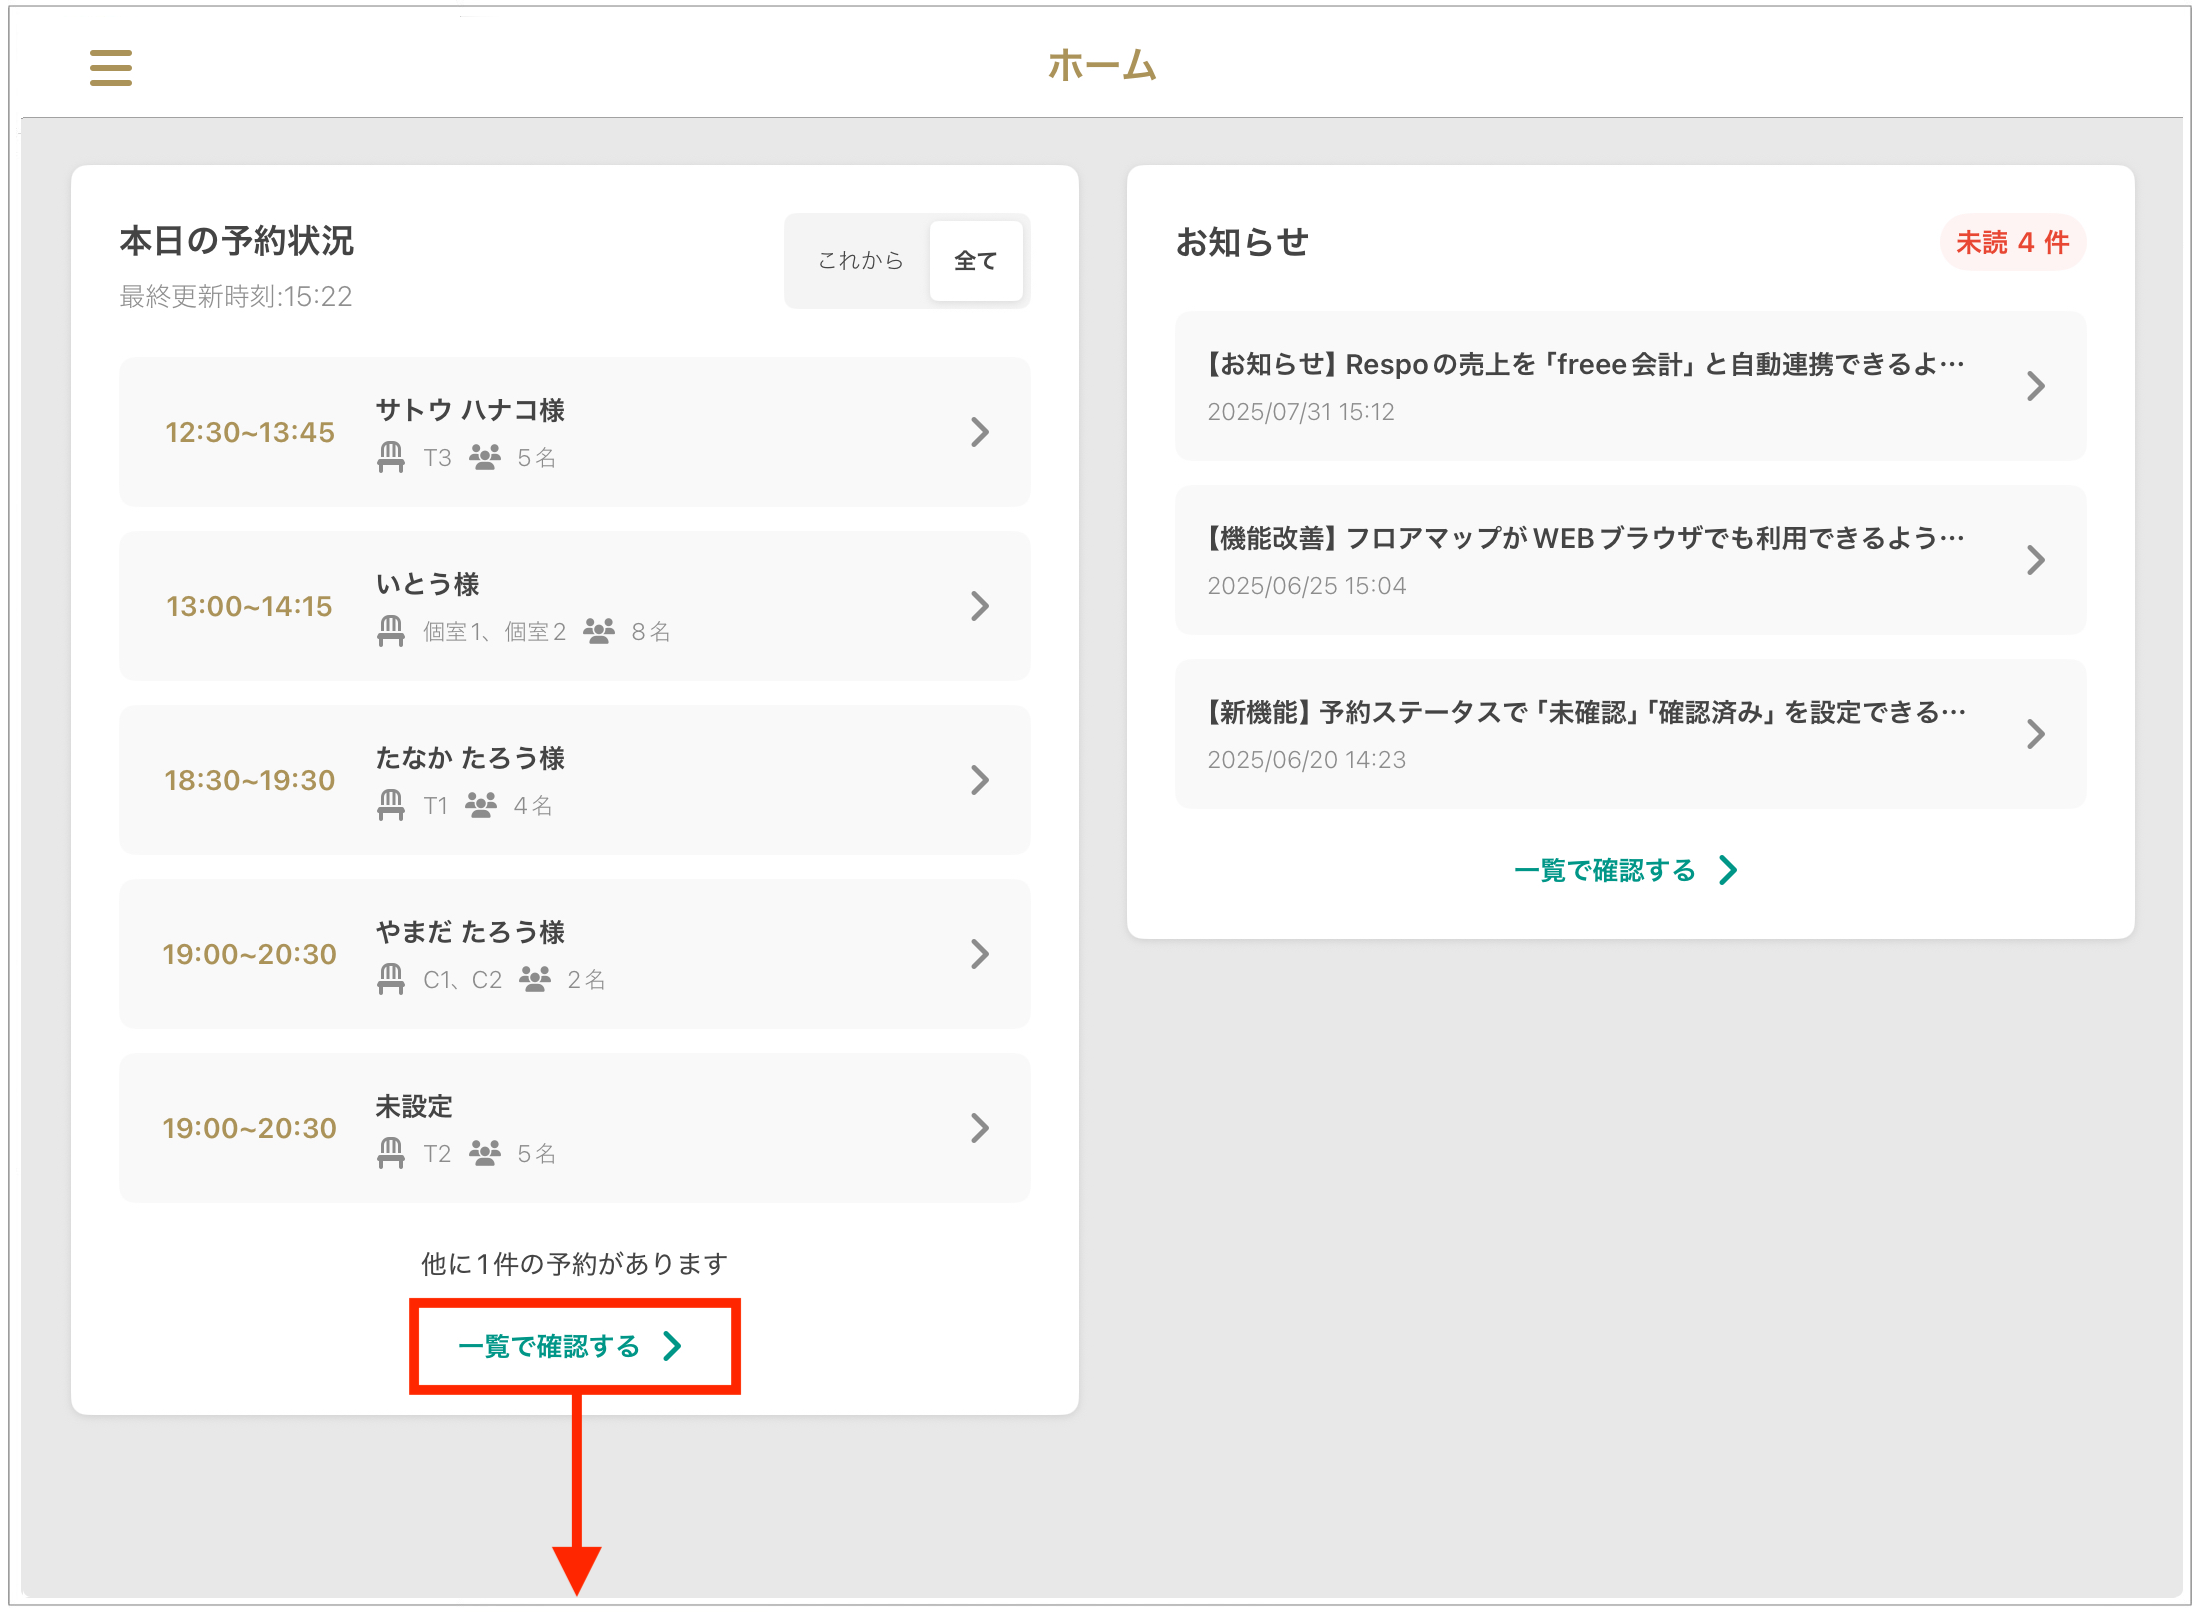Expand いとう様 reservation chevron arrow
2198x1612 pixels.
980,606
